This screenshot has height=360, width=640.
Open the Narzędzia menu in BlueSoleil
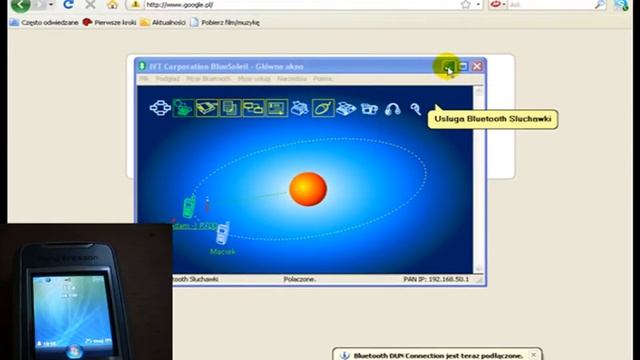click(x=292, y=78)
